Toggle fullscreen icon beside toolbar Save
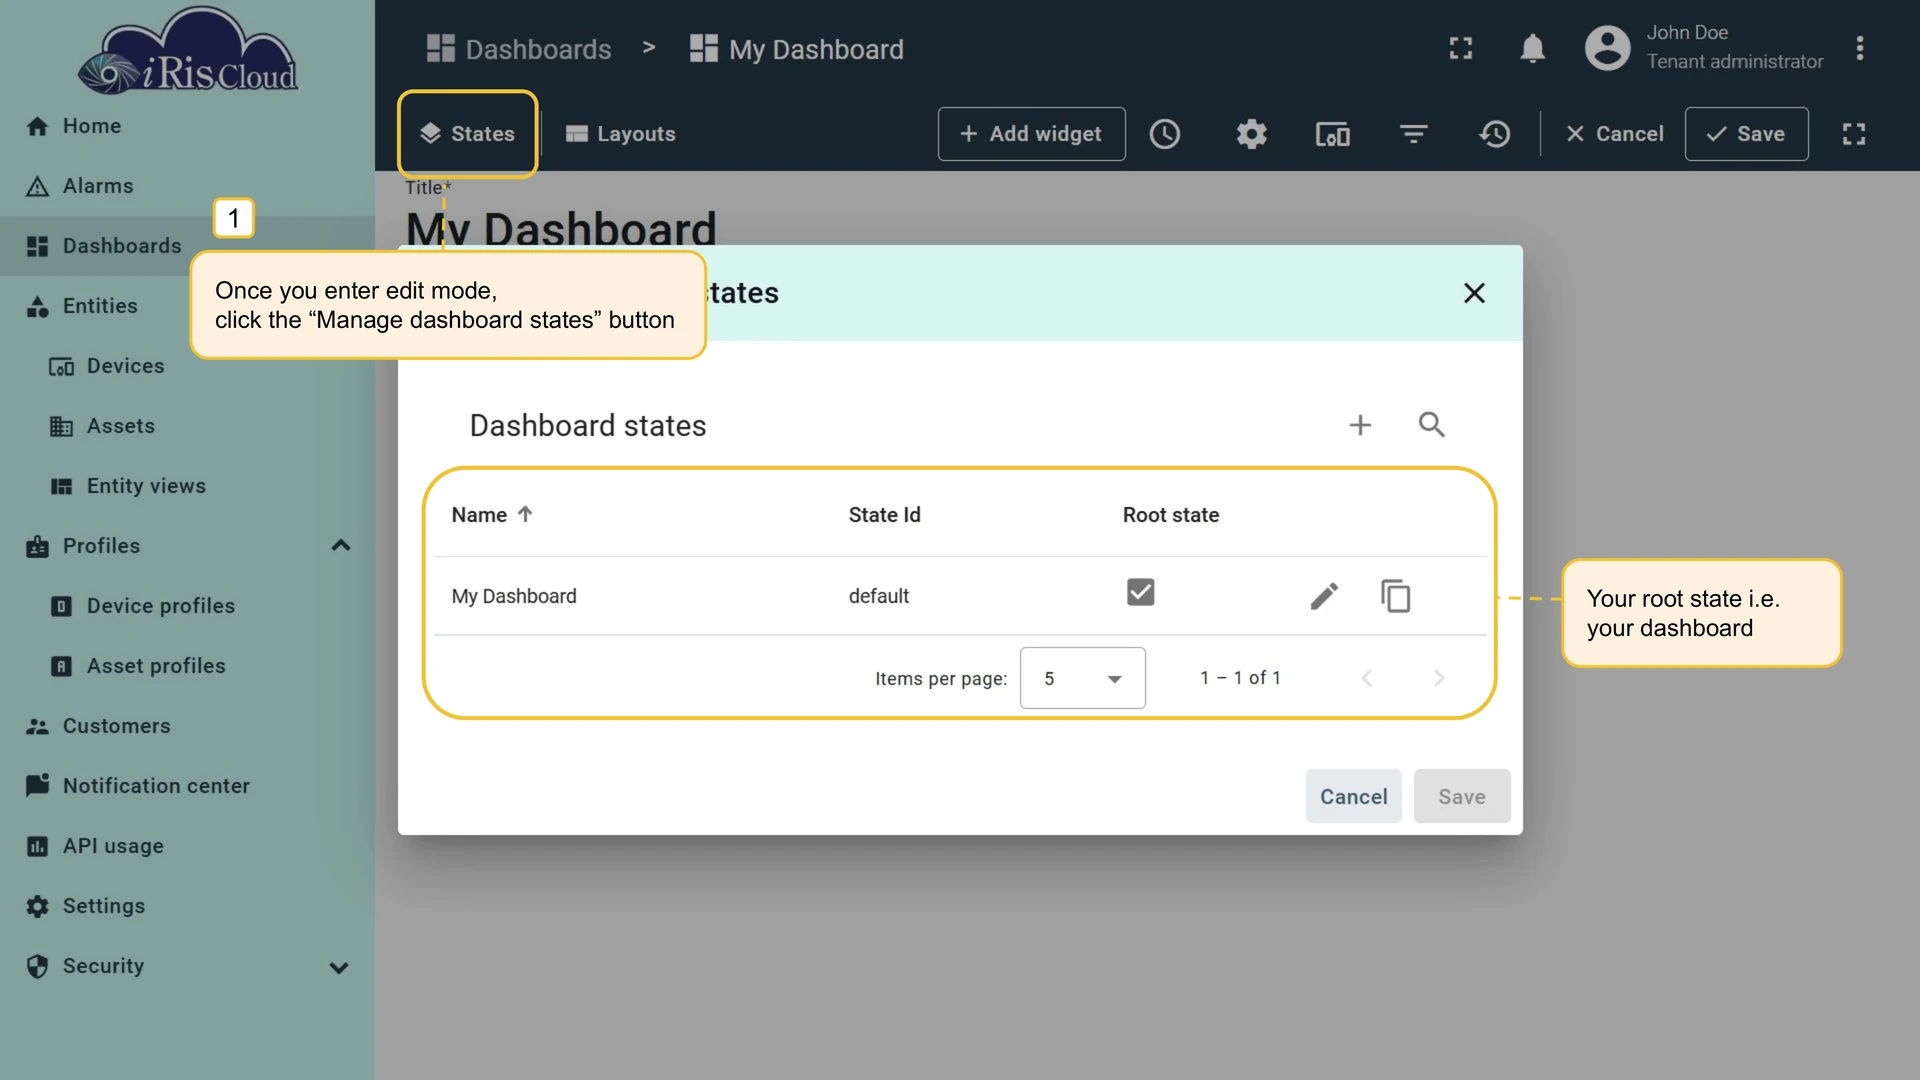 1854,134
